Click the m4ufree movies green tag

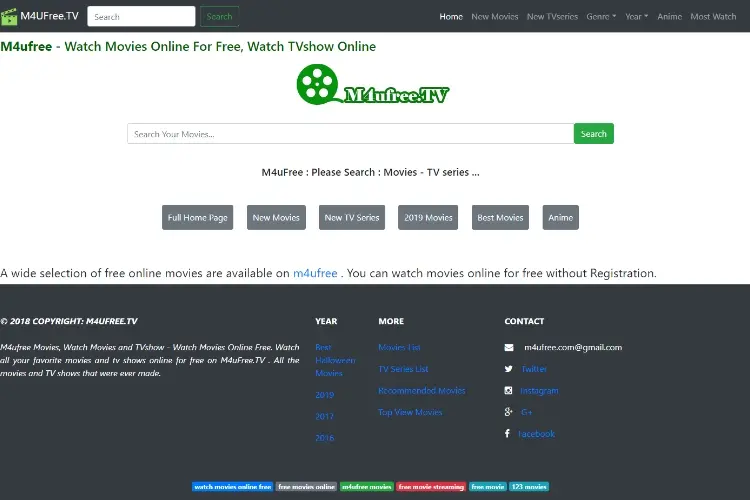point(367,487)
